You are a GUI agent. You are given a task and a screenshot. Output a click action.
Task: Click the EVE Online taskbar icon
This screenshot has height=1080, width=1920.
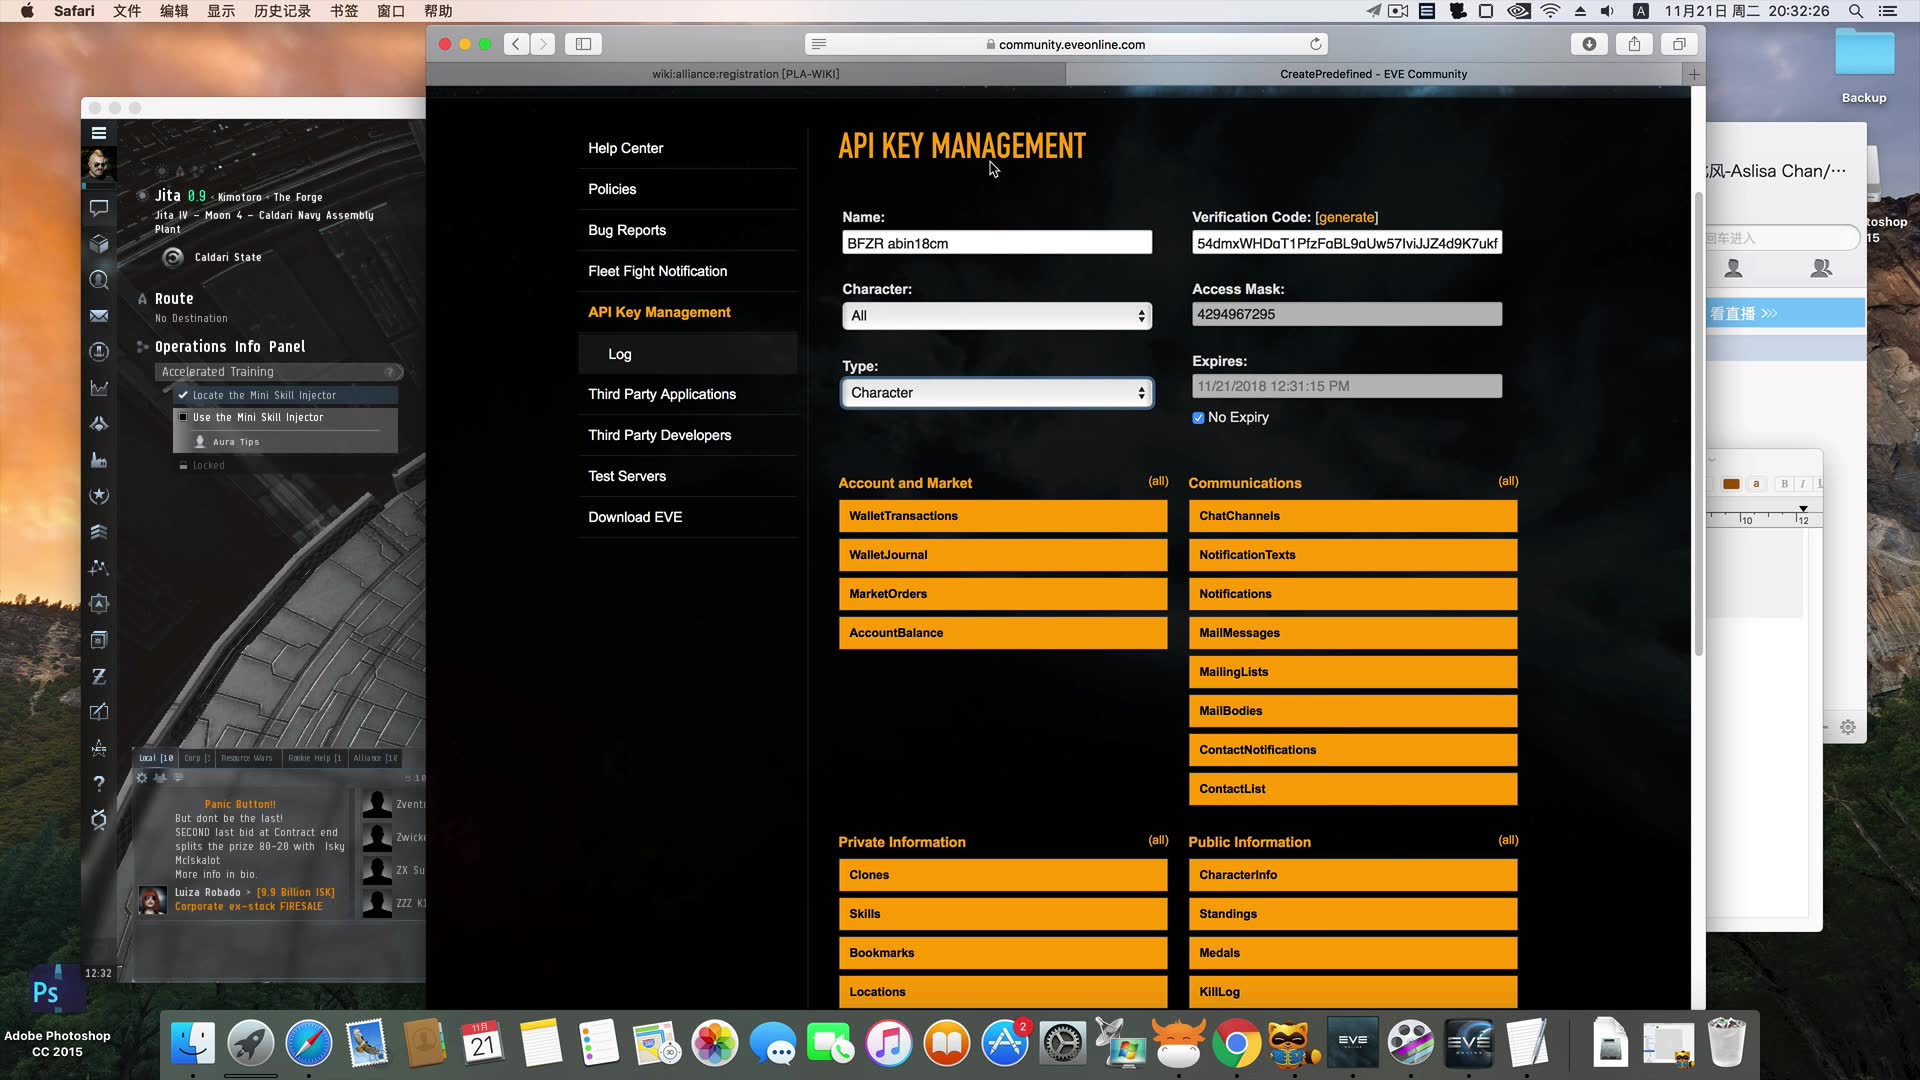coord(1350,1043)
